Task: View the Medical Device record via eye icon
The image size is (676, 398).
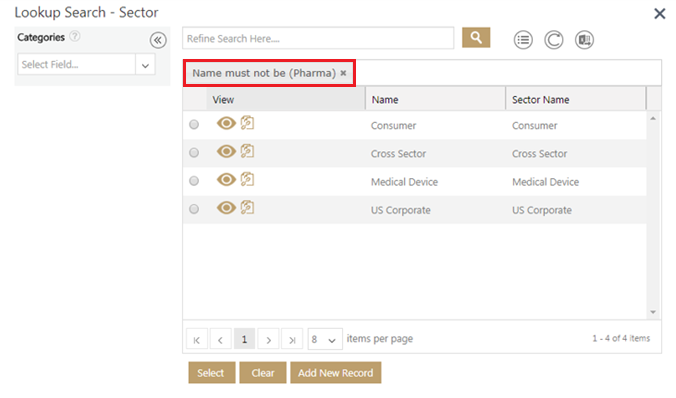Action: tap(226, 179)
